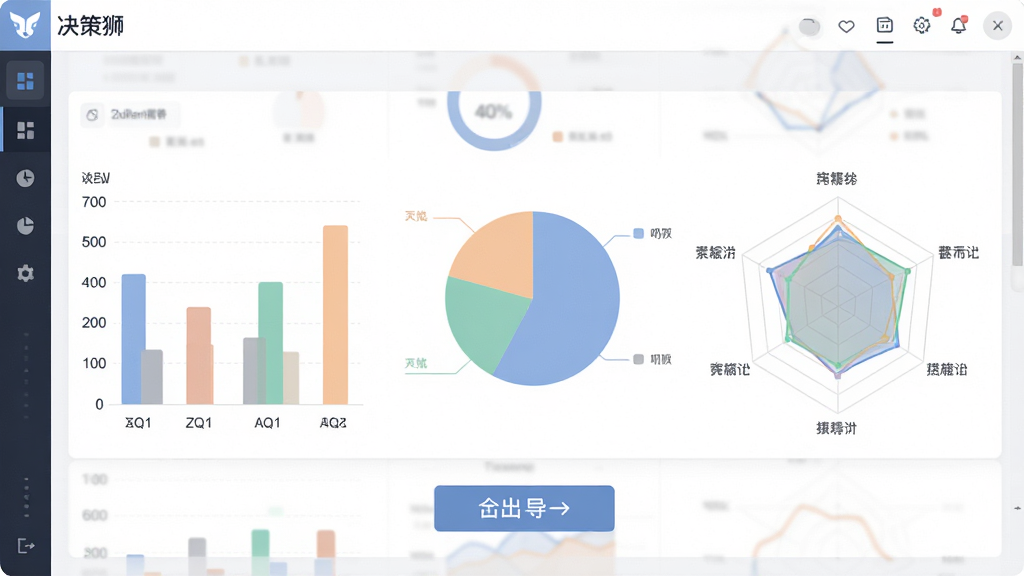Click the gray legend swatch beside the pie chart

(639, 359)
